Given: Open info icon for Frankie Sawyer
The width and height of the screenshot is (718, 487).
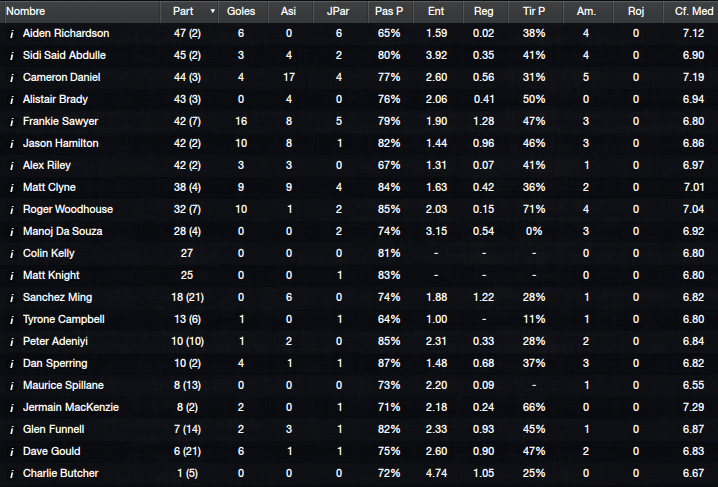Looking at the screenshot, I should (x=12, y=122).
